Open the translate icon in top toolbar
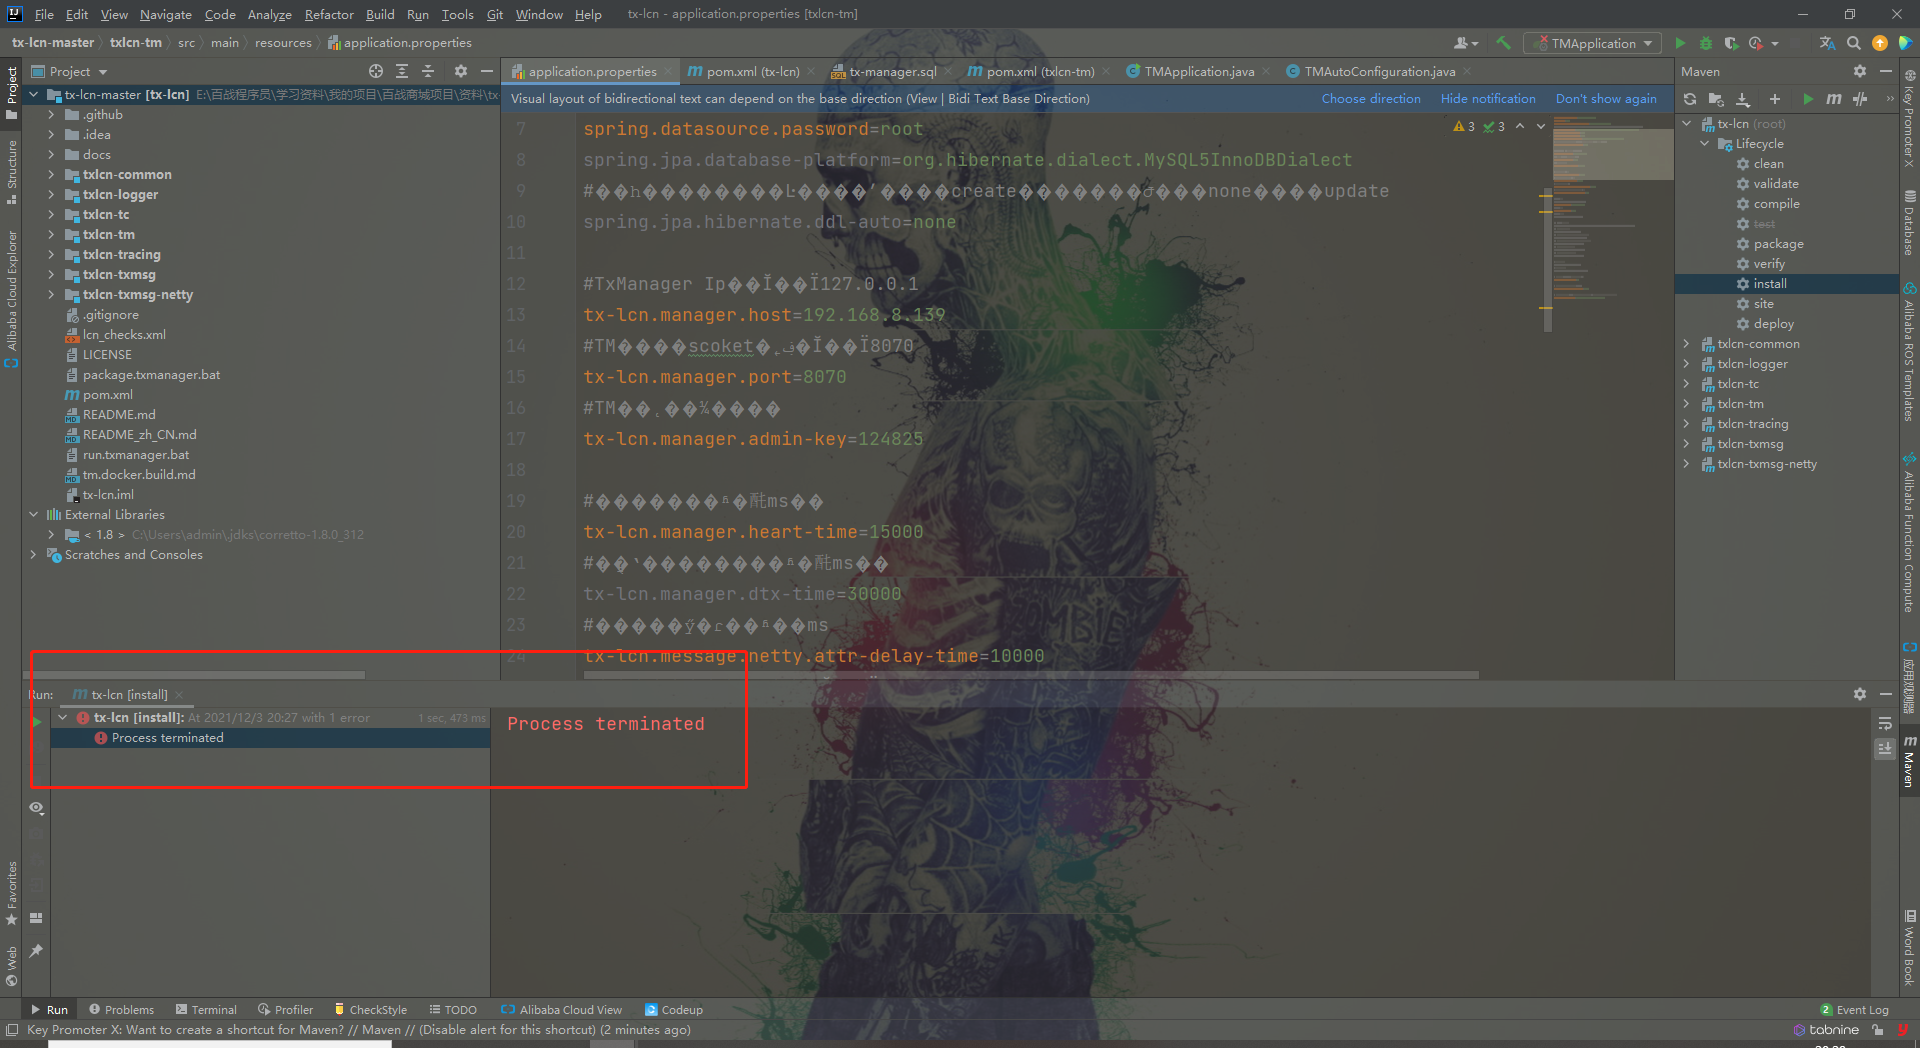The height and width of the screenshot is (1048, 1920). (1827, 43)
